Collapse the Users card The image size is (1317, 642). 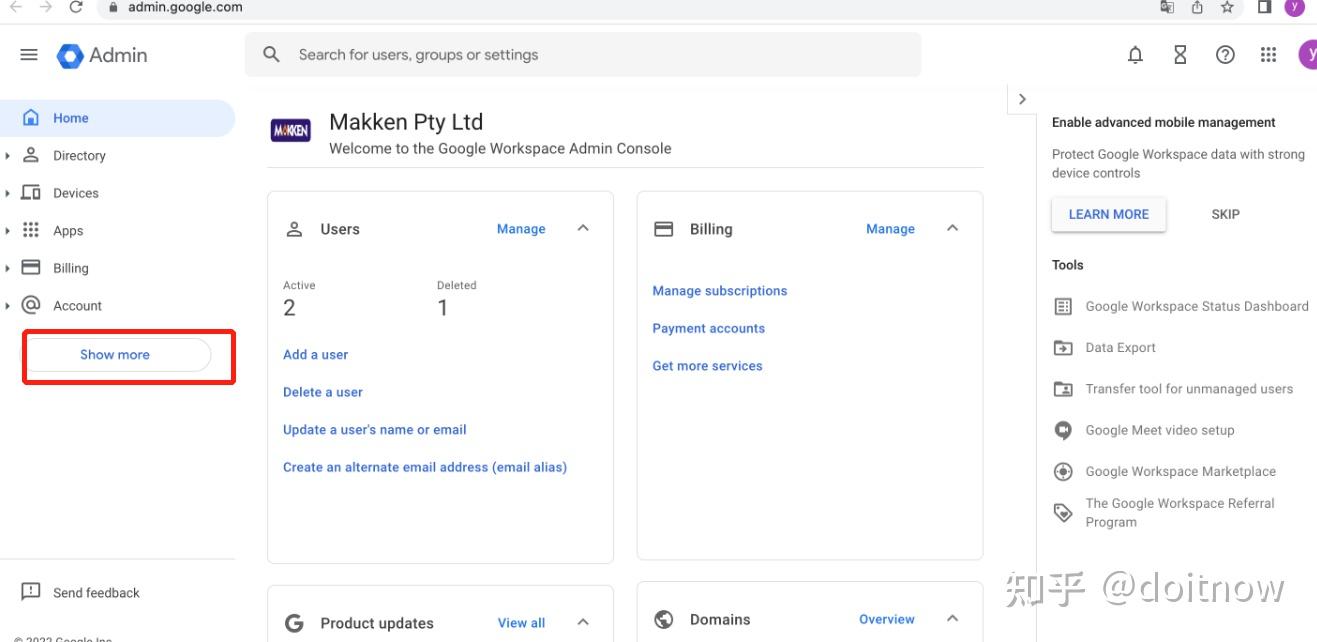[583, 229]
